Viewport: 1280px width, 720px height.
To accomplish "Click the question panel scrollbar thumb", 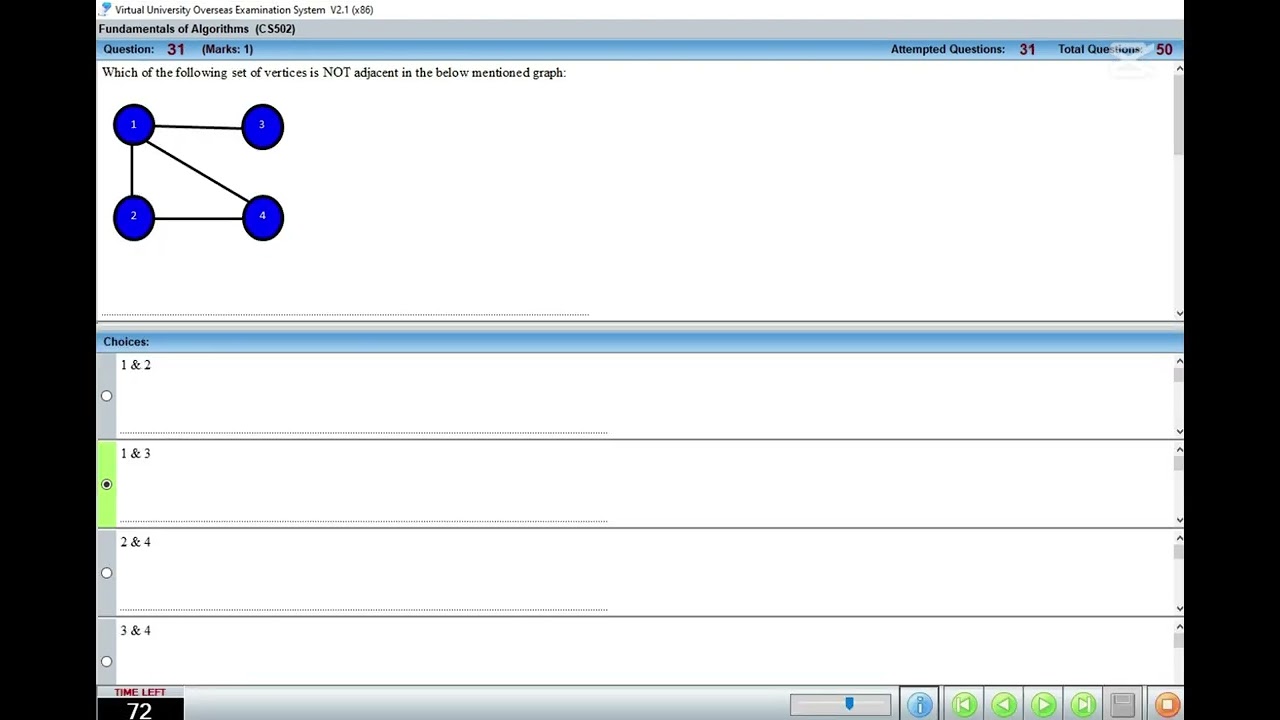I will pos(1179,115).
